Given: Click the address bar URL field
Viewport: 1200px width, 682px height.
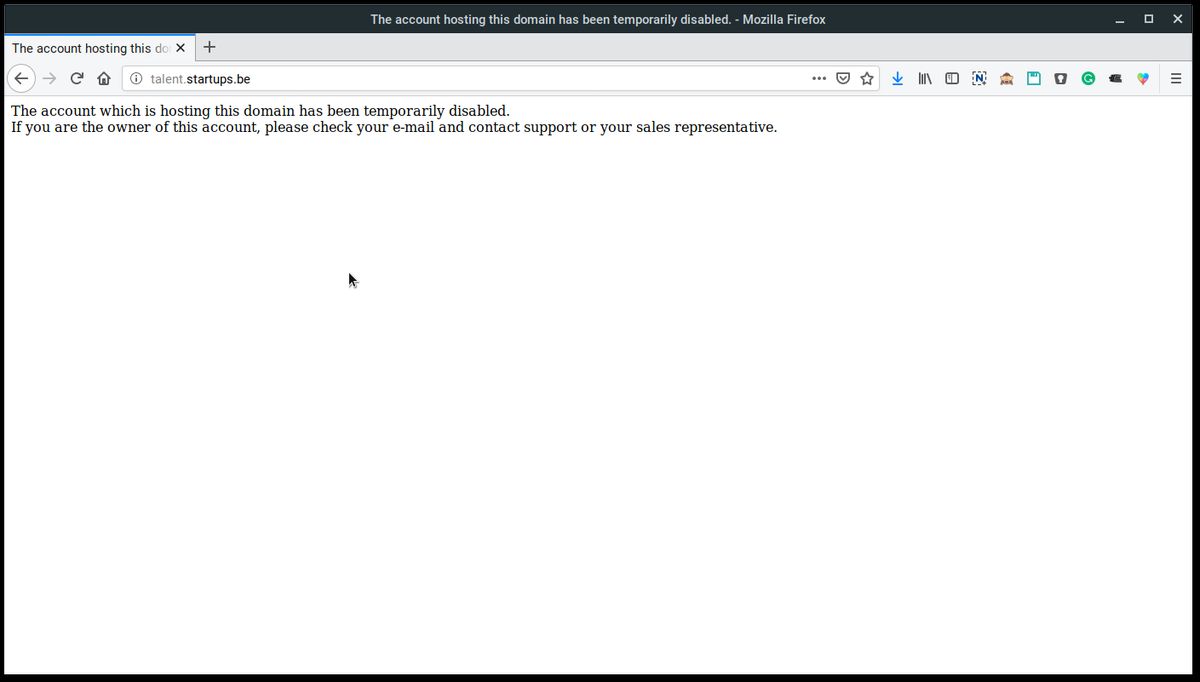Looking at the screenshot, I should (470, 78).
